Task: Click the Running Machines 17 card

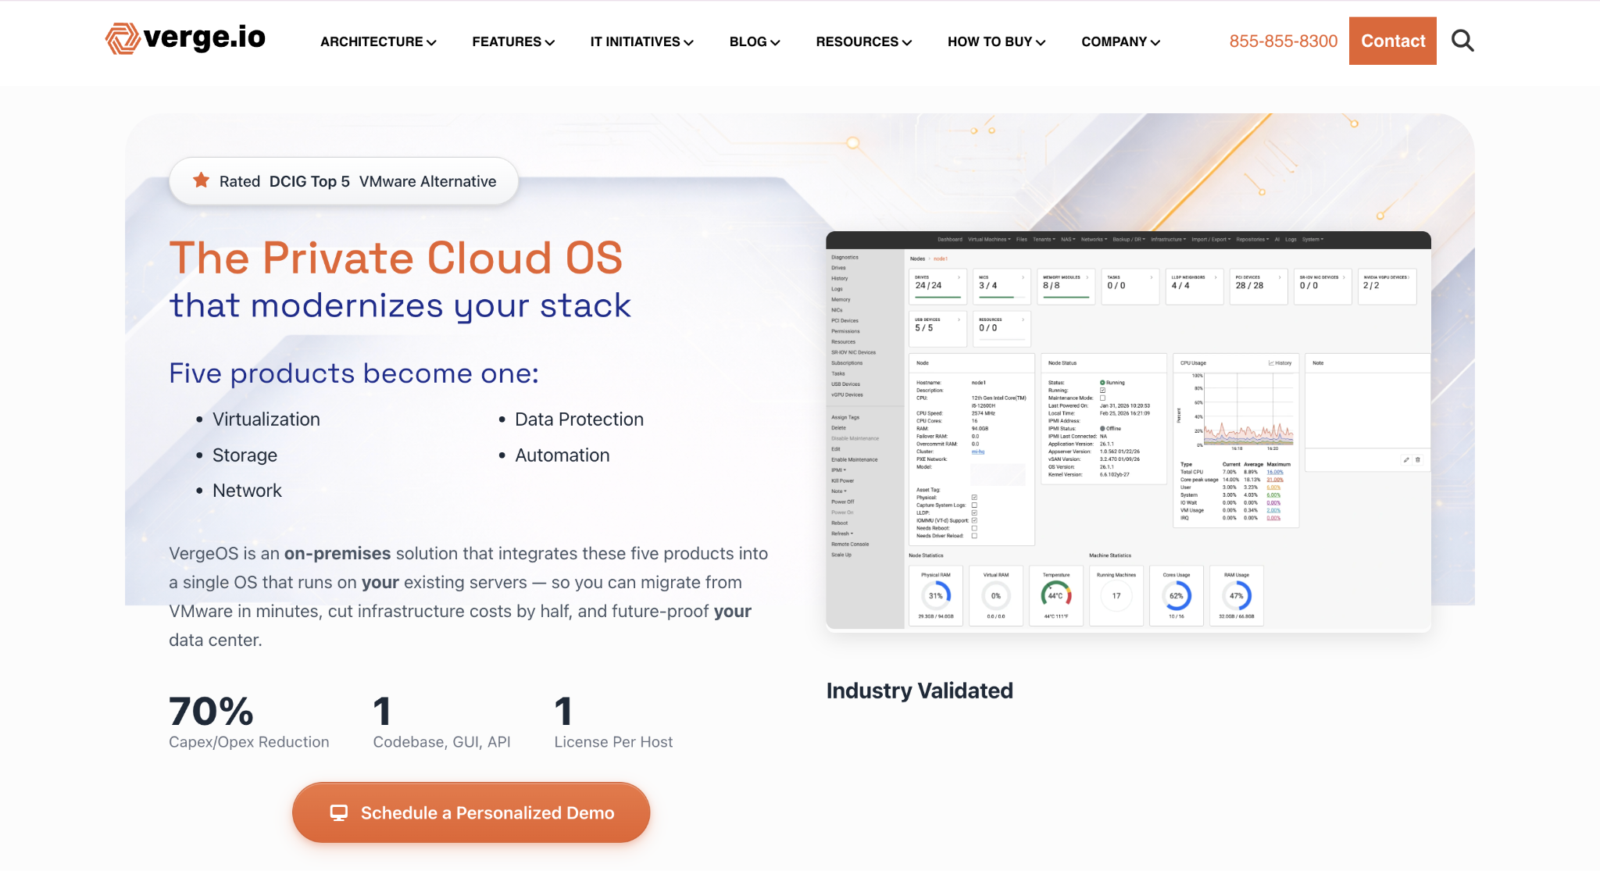Action: (1116, 595)
